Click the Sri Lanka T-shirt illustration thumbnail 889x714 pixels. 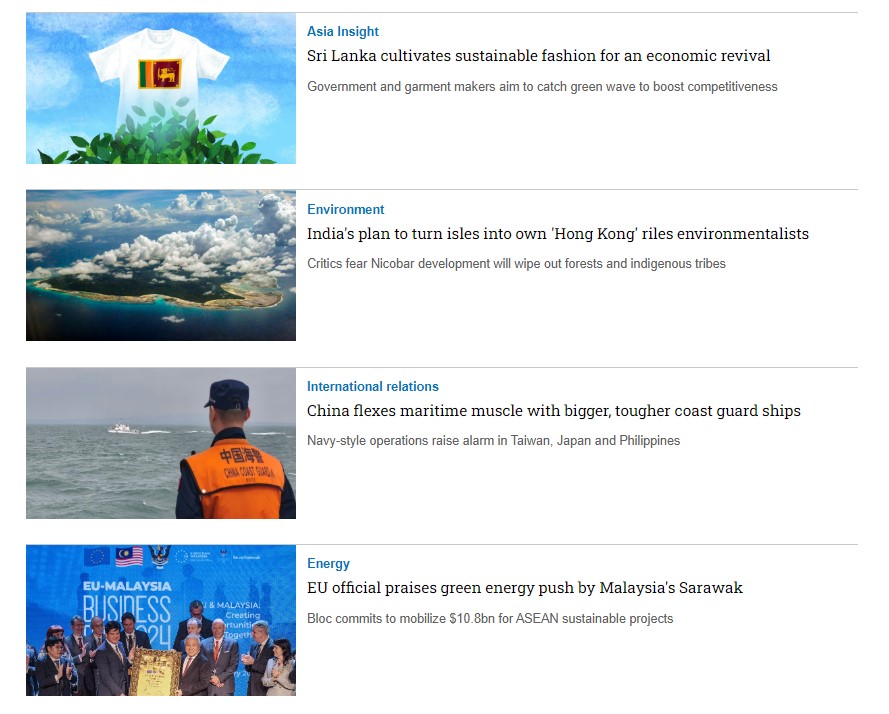point(161,88)
